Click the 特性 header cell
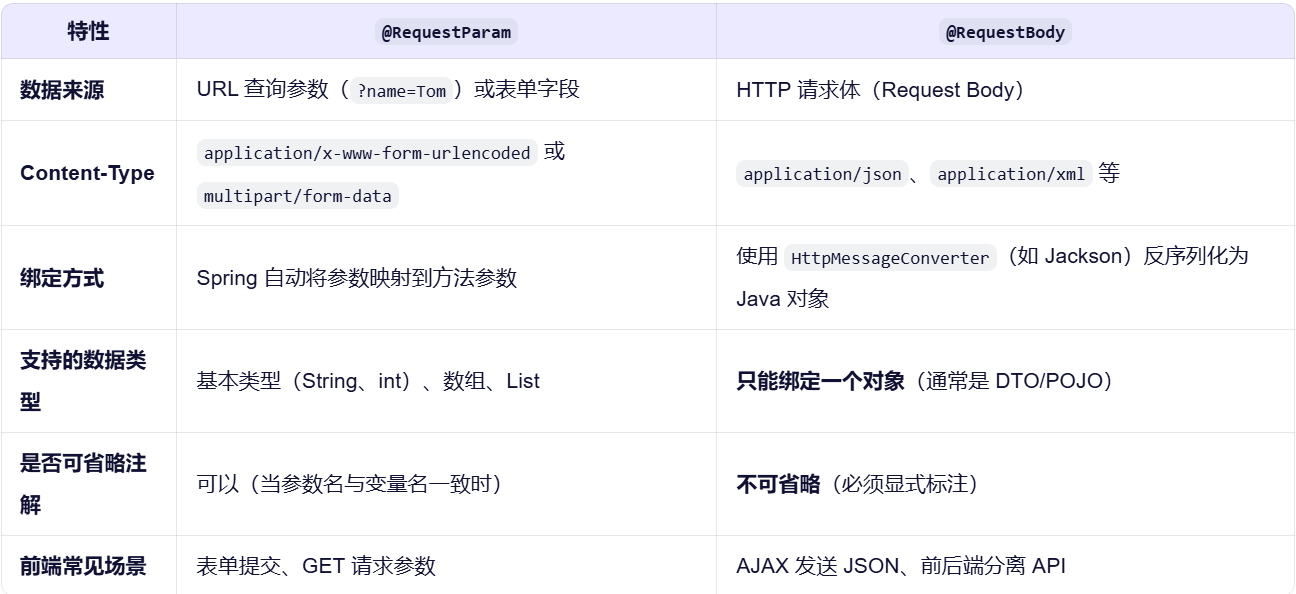1296x594 pixels. pos(88,31)
